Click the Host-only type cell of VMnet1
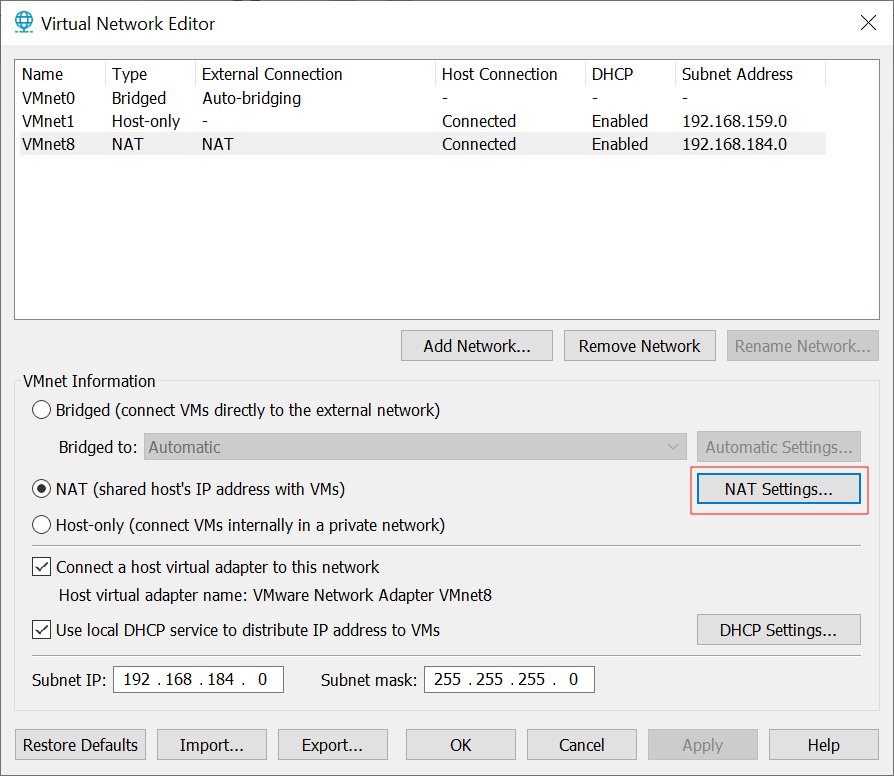Image resolution: width=894 pixels, height=776 pixels. coord(146,121)
